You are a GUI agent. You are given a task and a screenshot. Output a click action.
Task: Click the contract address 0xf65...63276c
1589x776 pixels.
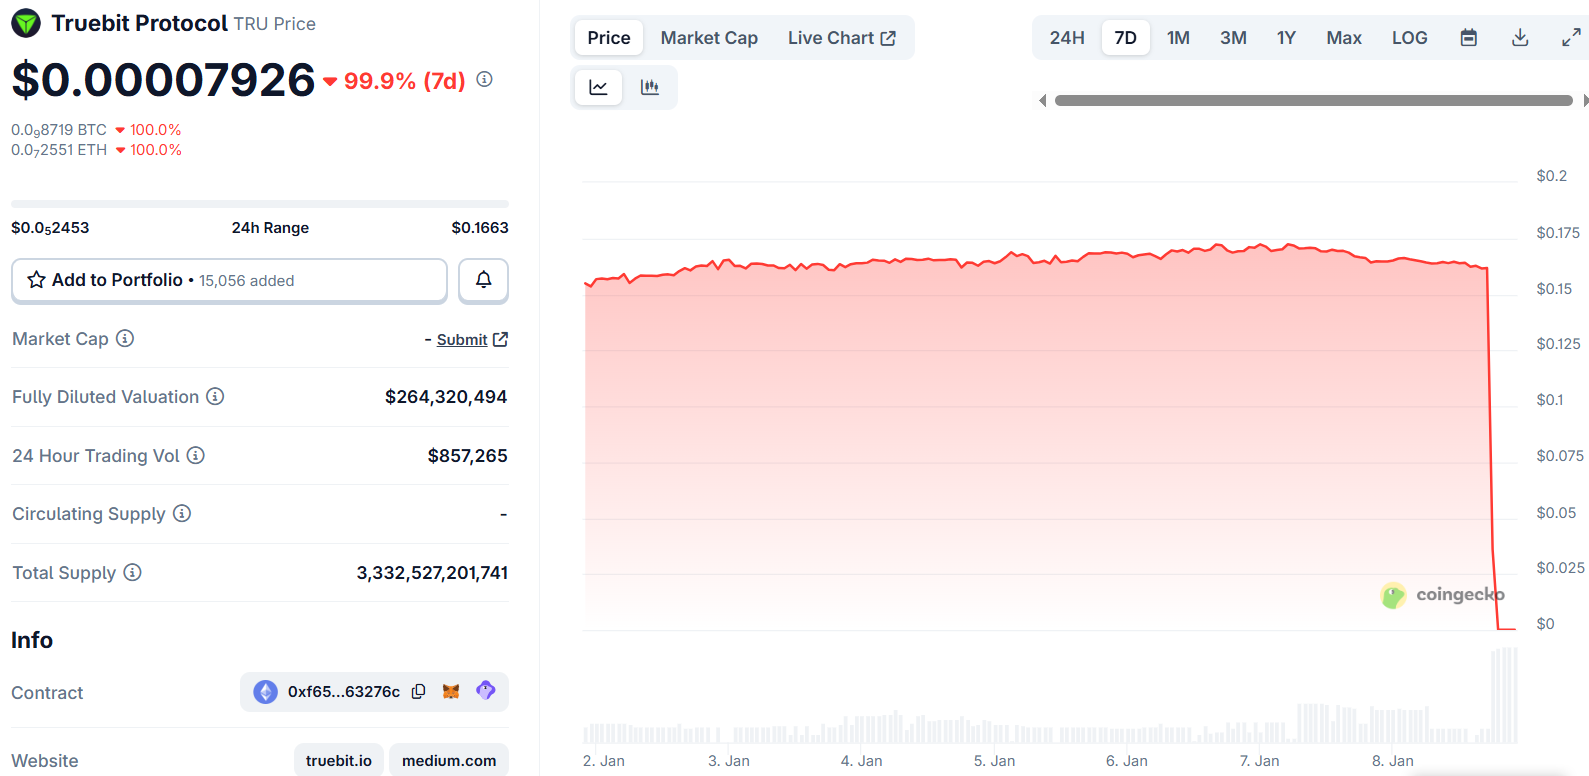pos(344,691)
